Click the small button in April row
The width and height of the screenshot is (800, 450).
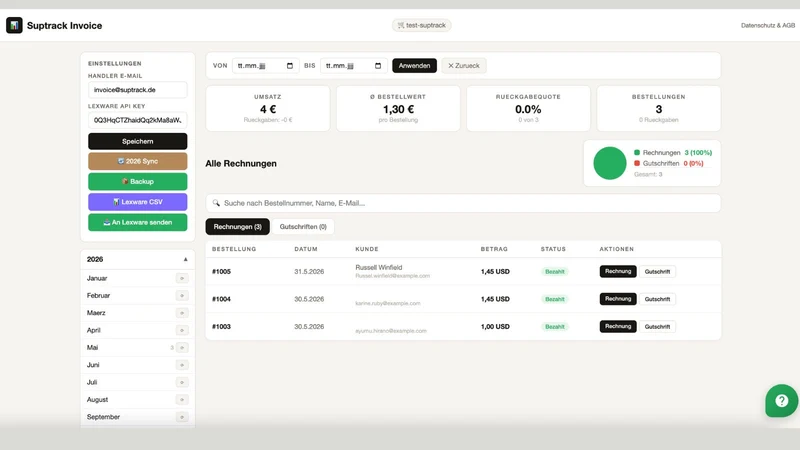point(182,330)
